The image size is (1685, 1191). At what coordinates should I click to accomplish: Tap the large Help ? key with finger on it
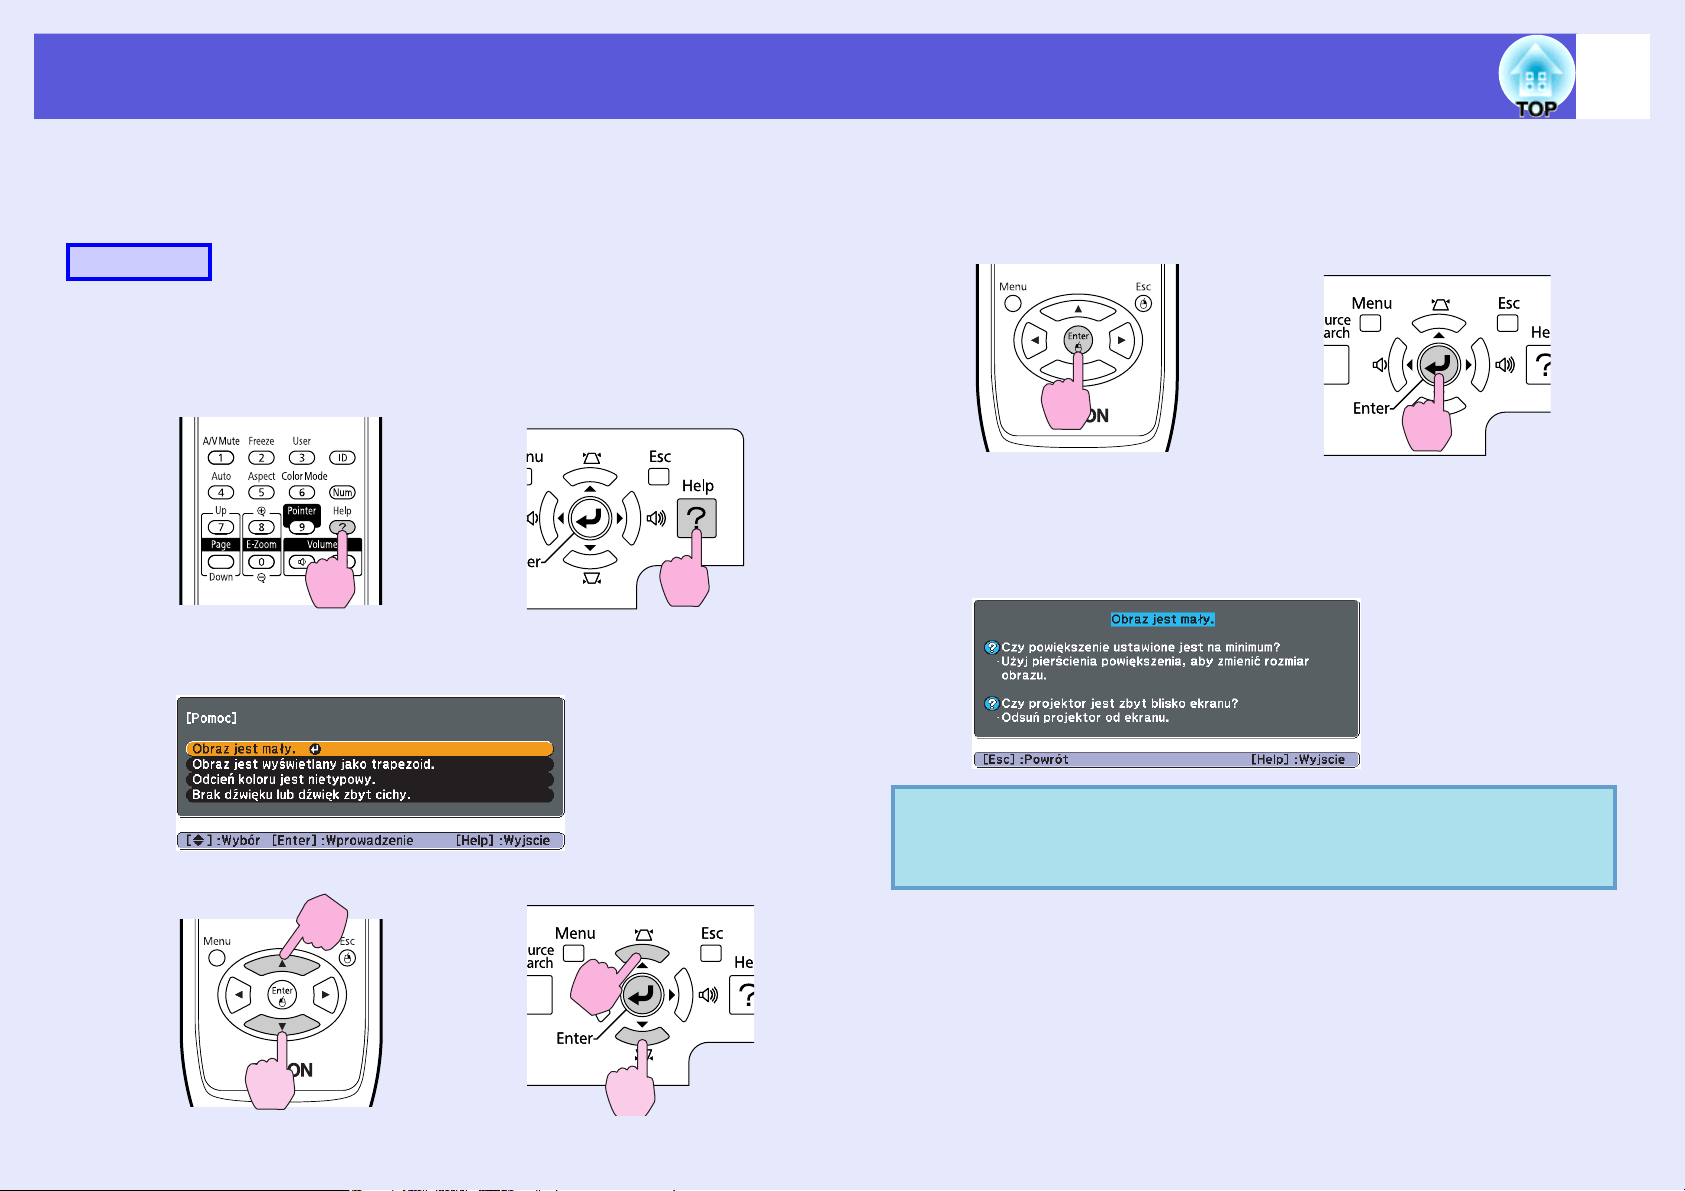[697, 519]
